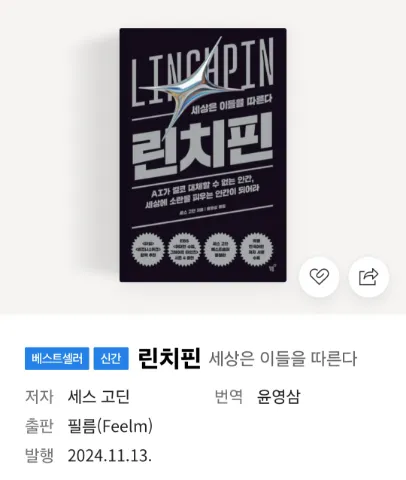Click the second round seal on cover
Screen dimensions: 406x480
[x=184, y=250]
